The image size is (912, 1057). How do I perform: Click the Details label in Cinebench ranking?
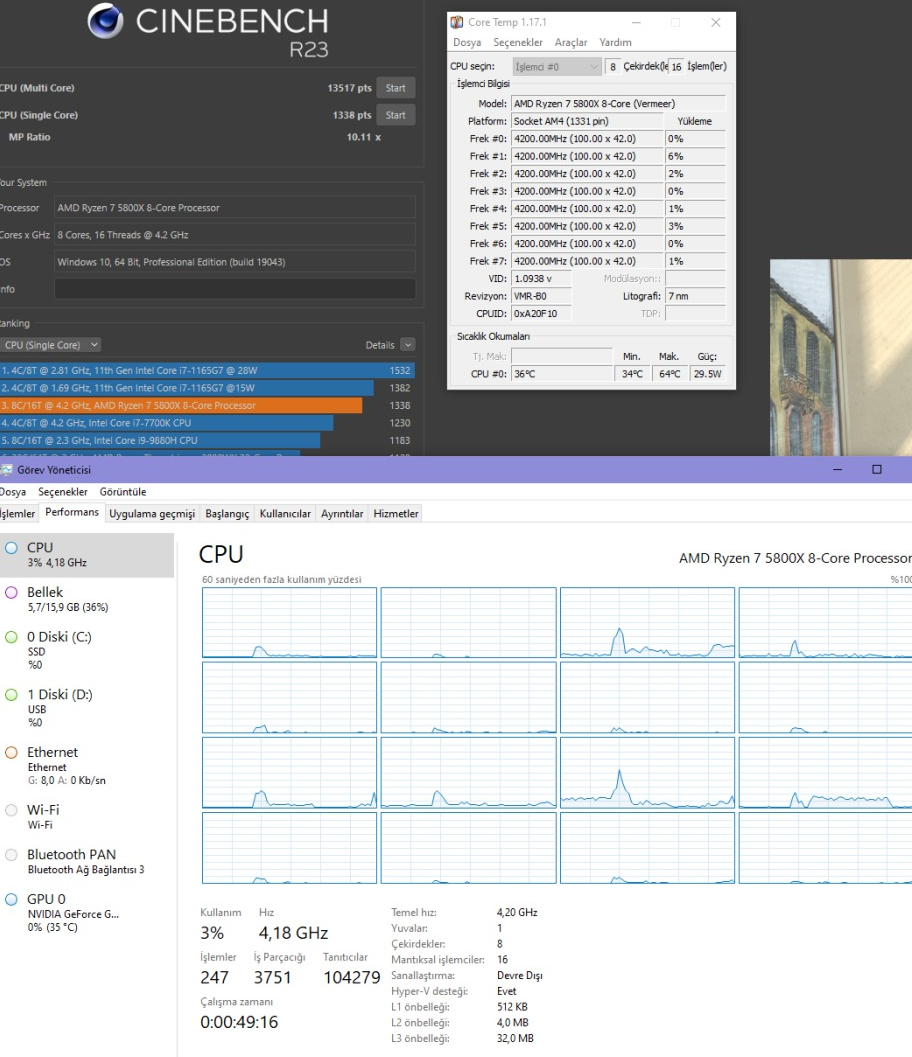point(379,345)
